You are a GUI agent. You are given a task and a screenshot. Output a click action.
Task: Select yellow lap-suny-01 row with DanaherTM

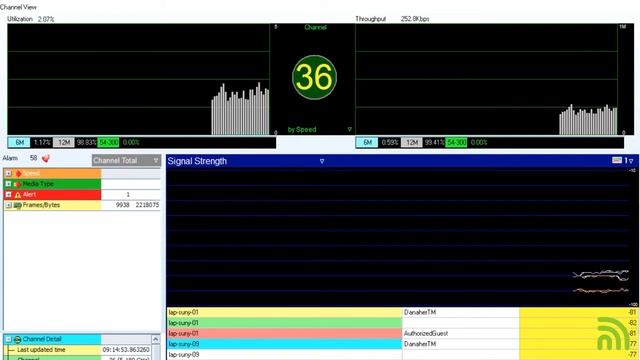[x=402, y=312]
